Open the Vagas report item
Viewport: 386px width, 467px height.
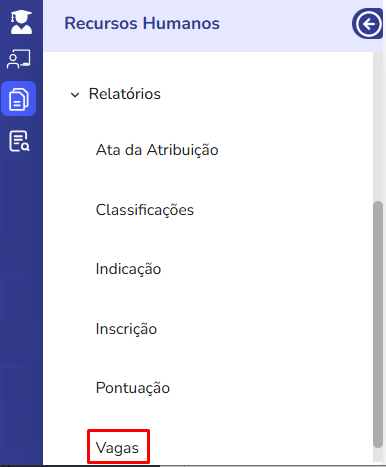tap(117, 448)
